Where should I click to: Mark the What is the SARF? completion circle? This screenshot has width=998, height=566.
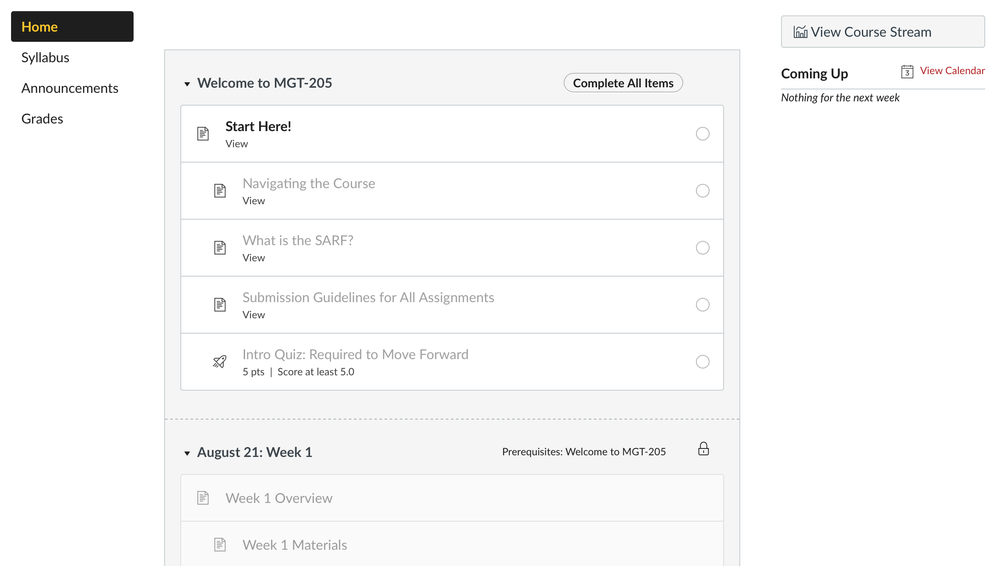[x=703, y=248]
